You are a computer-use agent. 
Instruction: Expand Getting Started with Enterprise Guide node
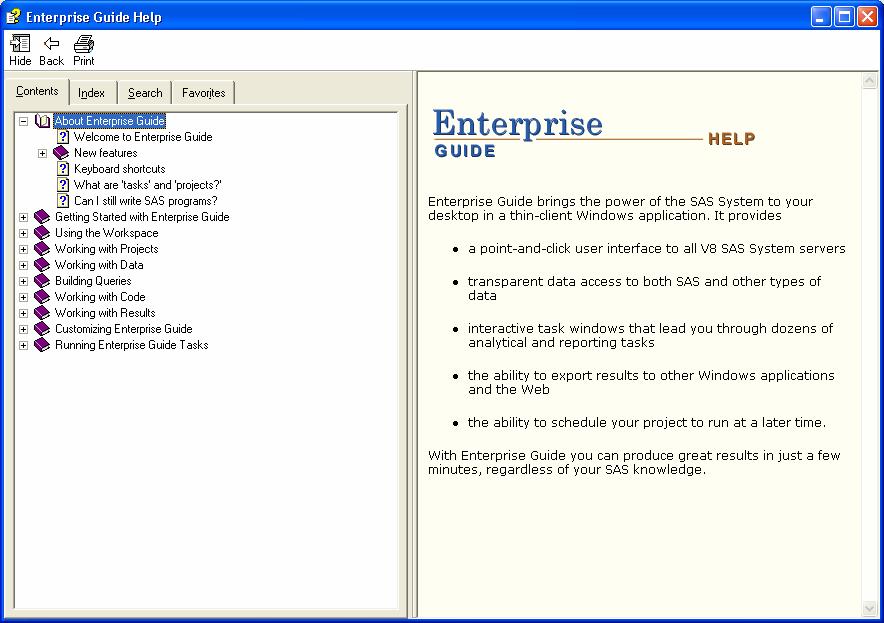click(23, 217)
